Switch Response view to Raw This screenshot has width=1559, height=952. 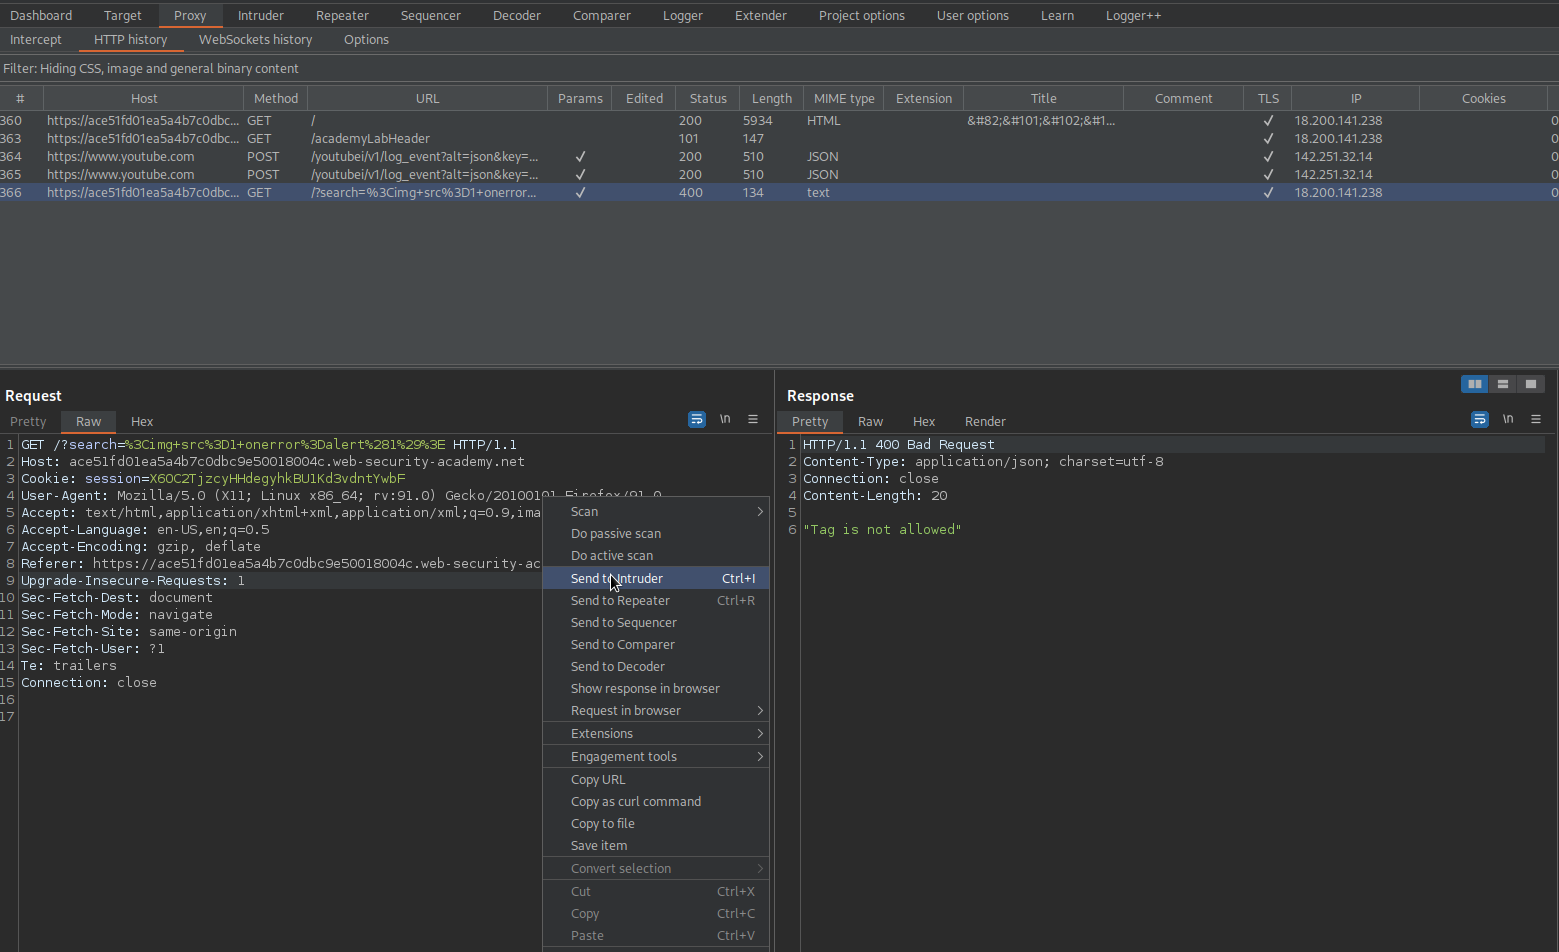point(870,421)
